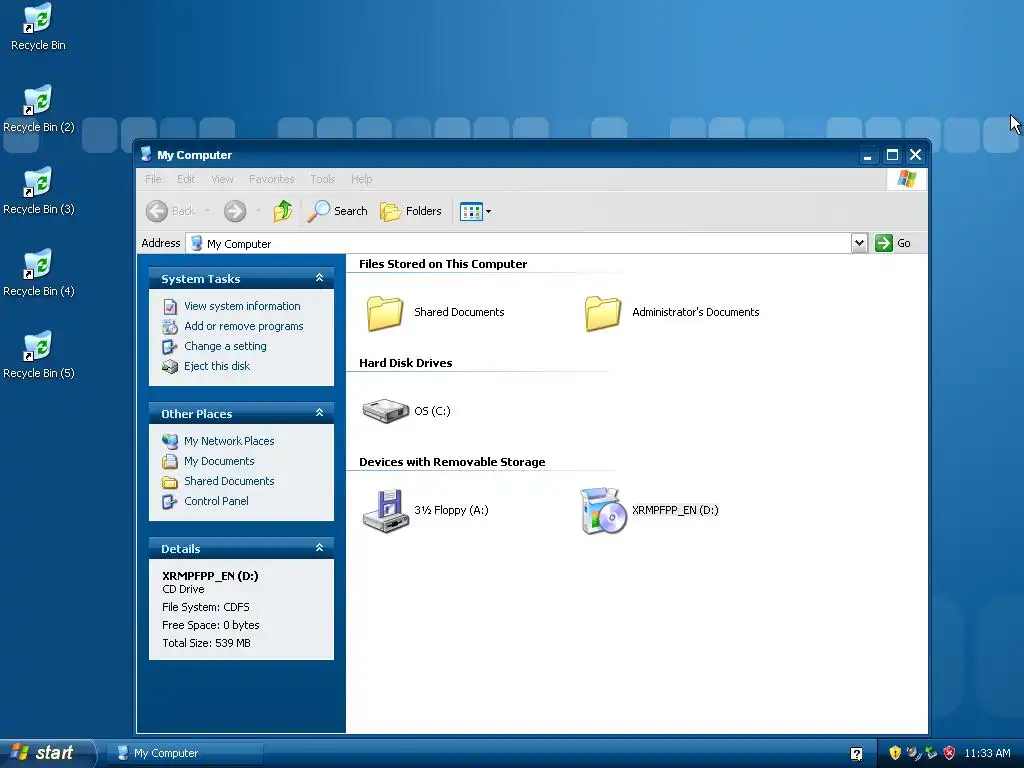Viewport: 1024px width, 768px height.
Task: Click the yellow security shield tray icon
Action: click(x=895, y=753)
